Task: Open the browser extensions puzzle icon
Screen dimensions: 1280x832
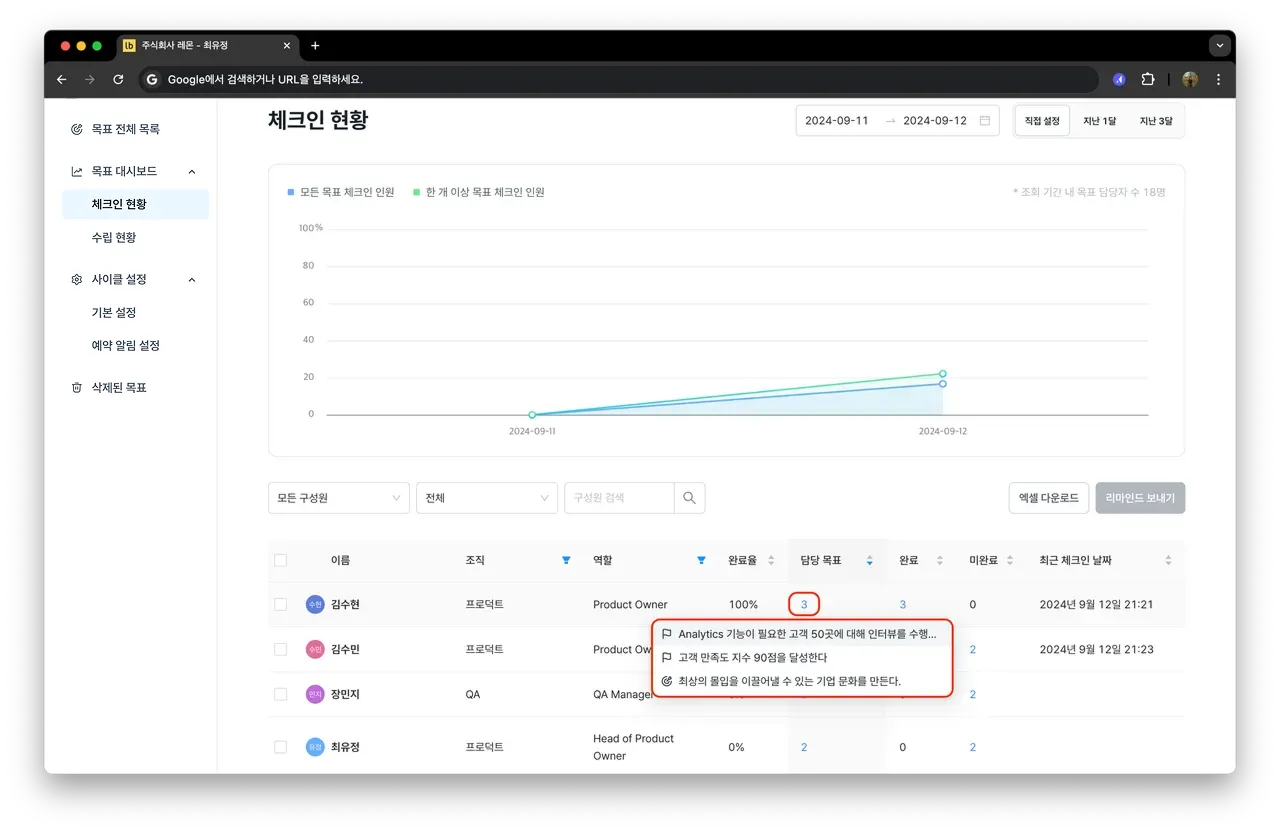Action: tap(1148, 80)
